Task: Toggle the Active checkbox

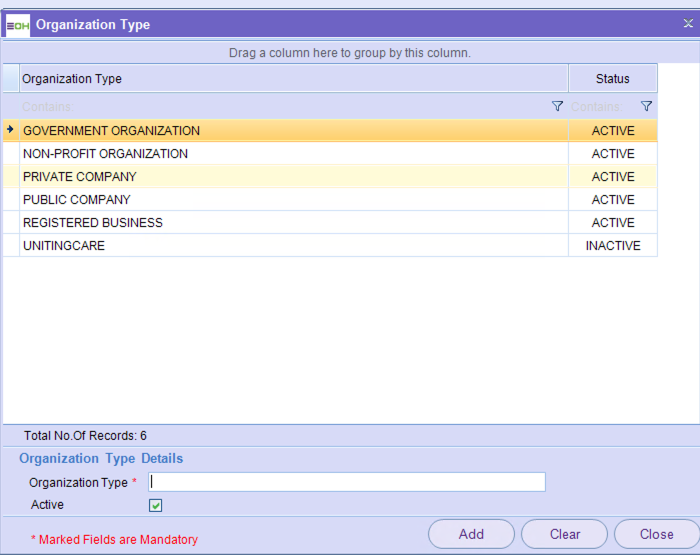Action: point(155,505)
